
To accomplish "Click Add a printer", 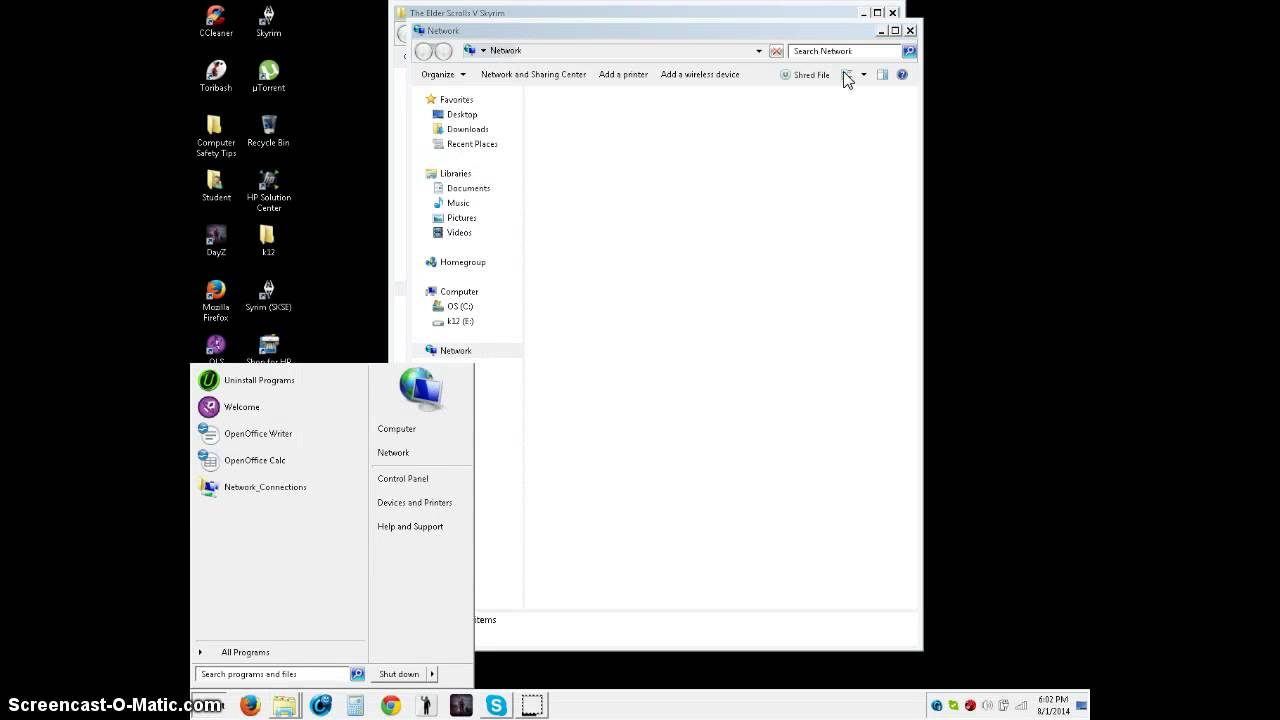I will pyautogui.click(x=623, y=75).
